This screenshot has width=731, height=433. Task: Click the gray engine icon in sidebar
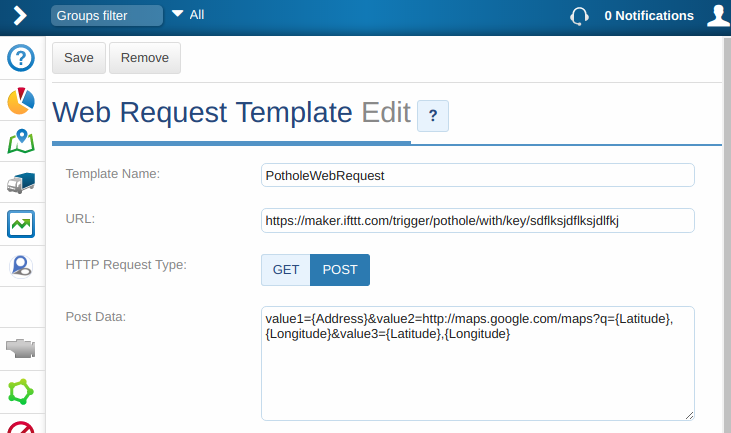[x=21, y=349]
